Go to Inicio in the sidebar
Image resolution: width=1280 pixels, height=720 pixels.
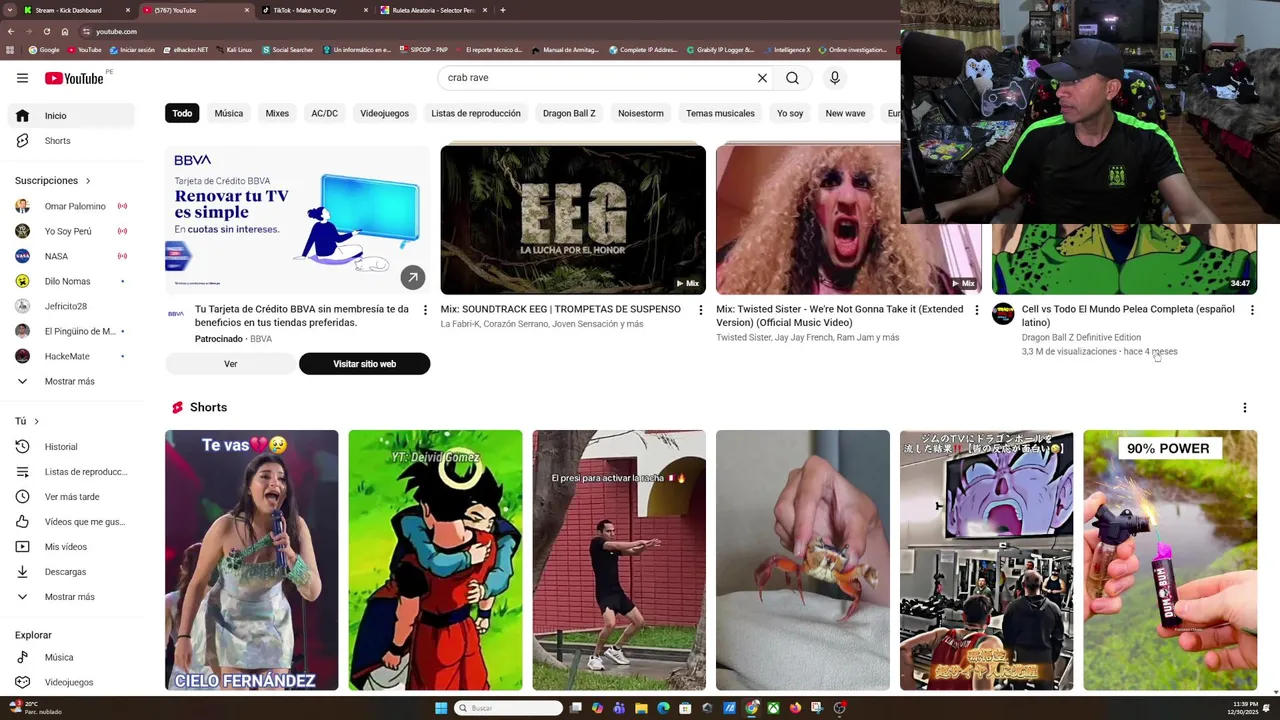(x=70, y=116)
